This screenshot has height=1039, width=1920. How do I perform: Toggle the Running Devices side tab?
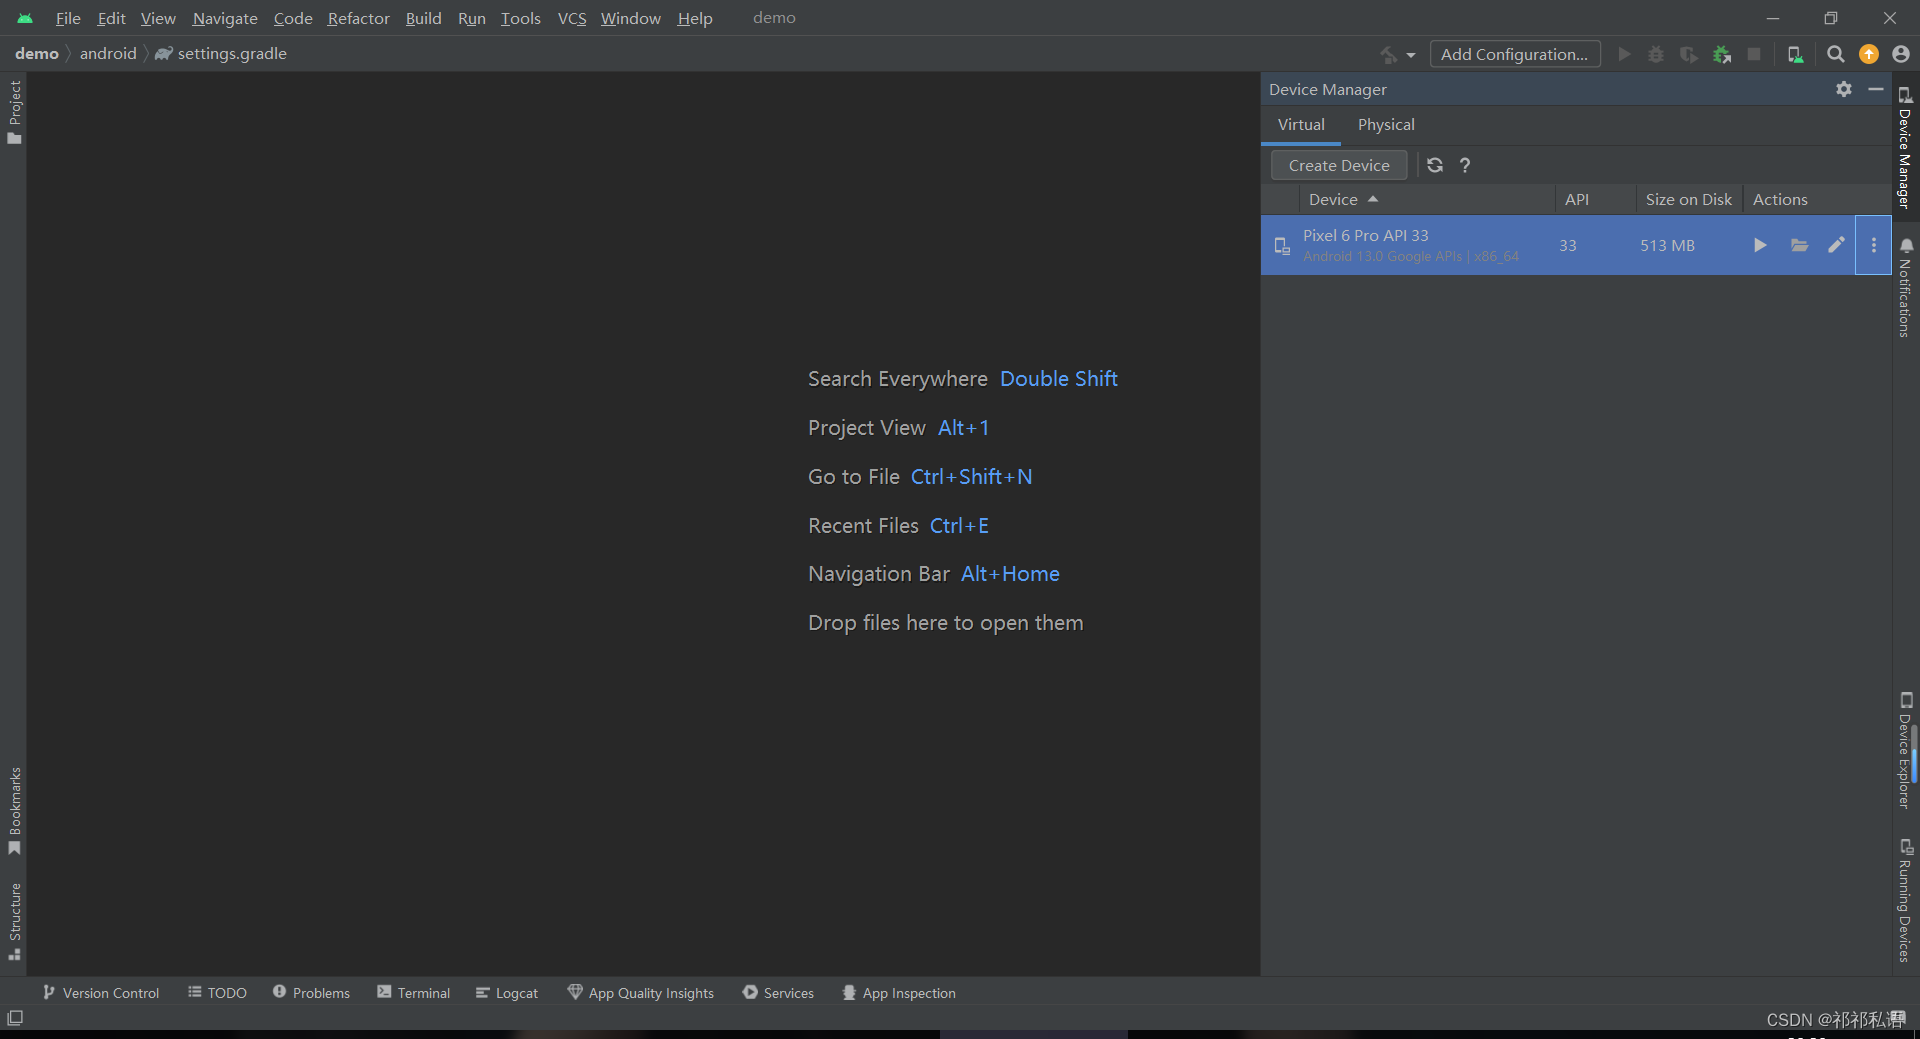[1905, 901]
